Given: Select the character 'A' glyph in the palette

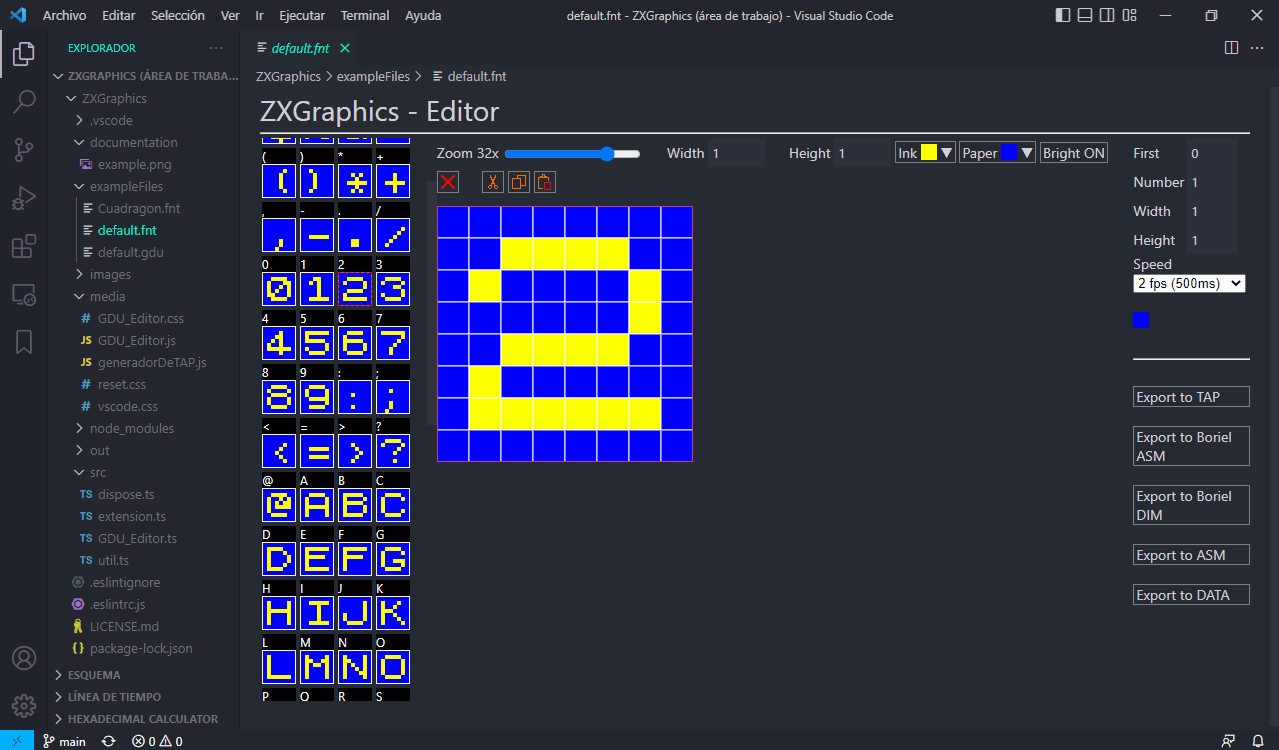Looking at the screenshot, I should click(x=316, y=505).
